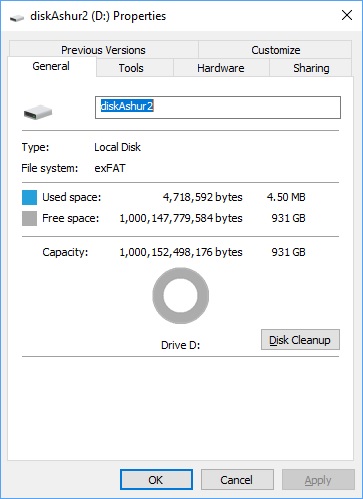
Task: Click the 'Capacity:' label
Action: point(65,252)
